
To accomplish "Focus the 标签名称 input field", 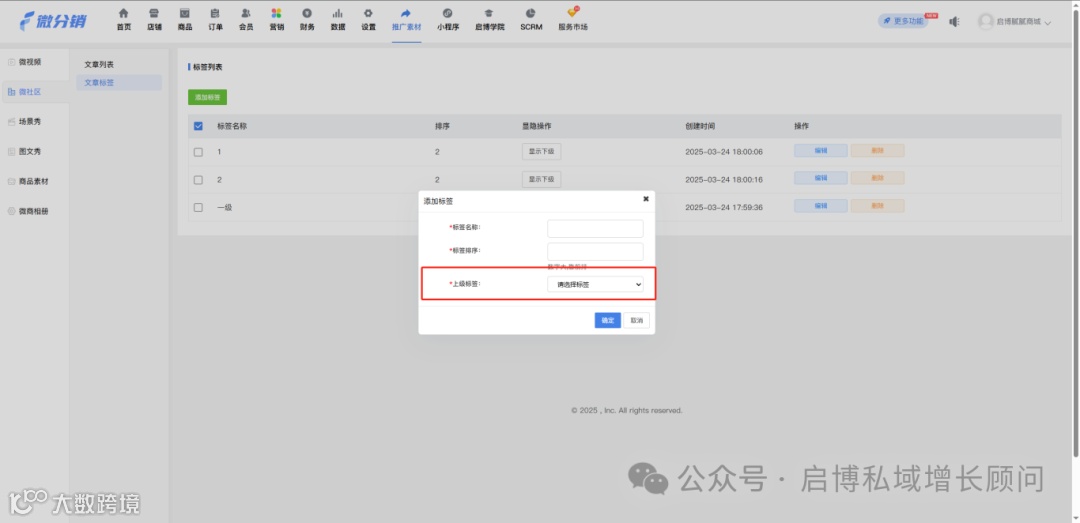I will (595, 228).
